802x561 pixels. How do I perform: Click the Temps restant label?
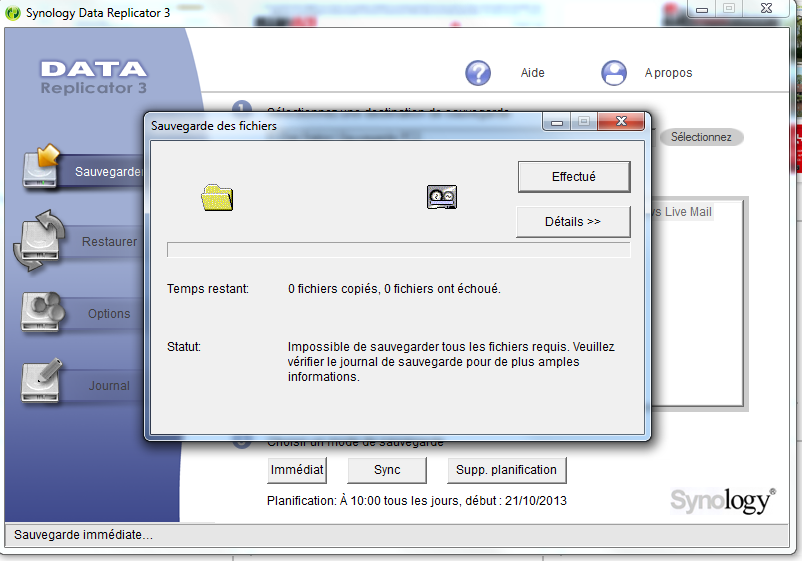[208, 289]
